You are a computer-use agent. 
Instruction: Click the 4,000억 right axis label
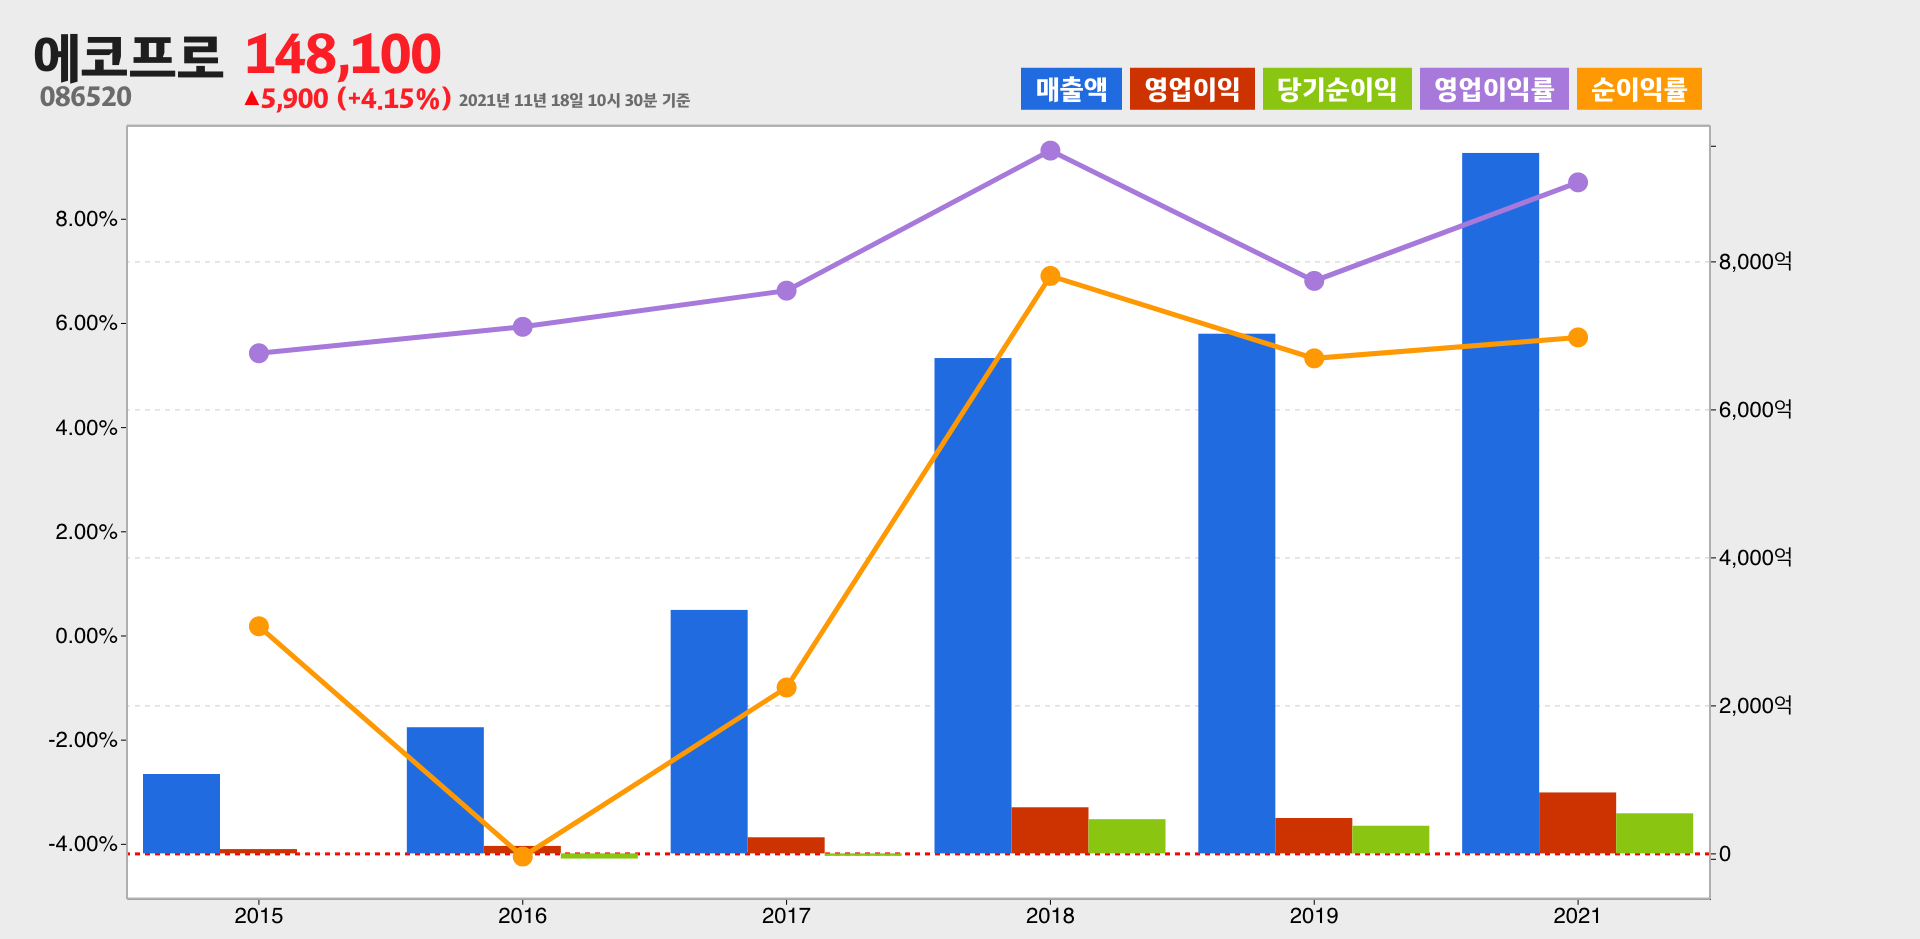(1755, 558)
